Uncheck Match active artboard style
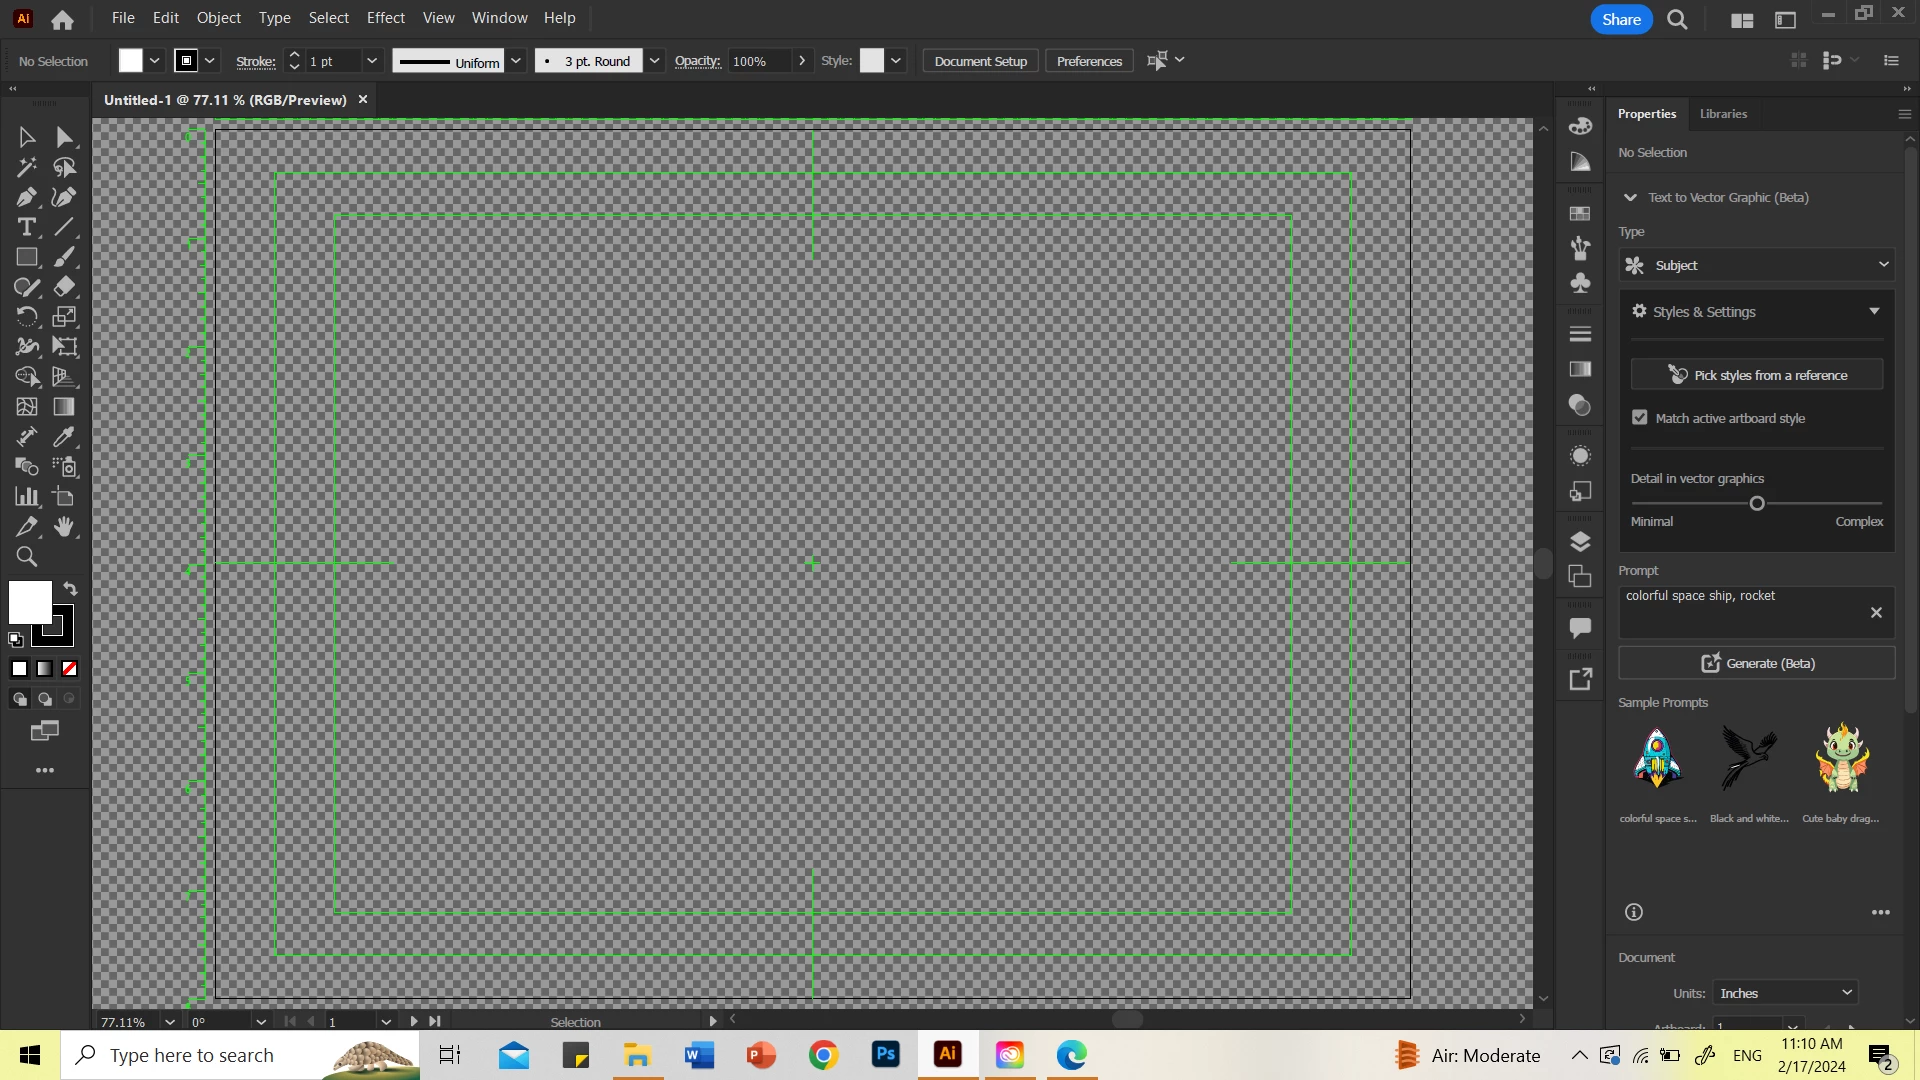 click(1640, 418)
